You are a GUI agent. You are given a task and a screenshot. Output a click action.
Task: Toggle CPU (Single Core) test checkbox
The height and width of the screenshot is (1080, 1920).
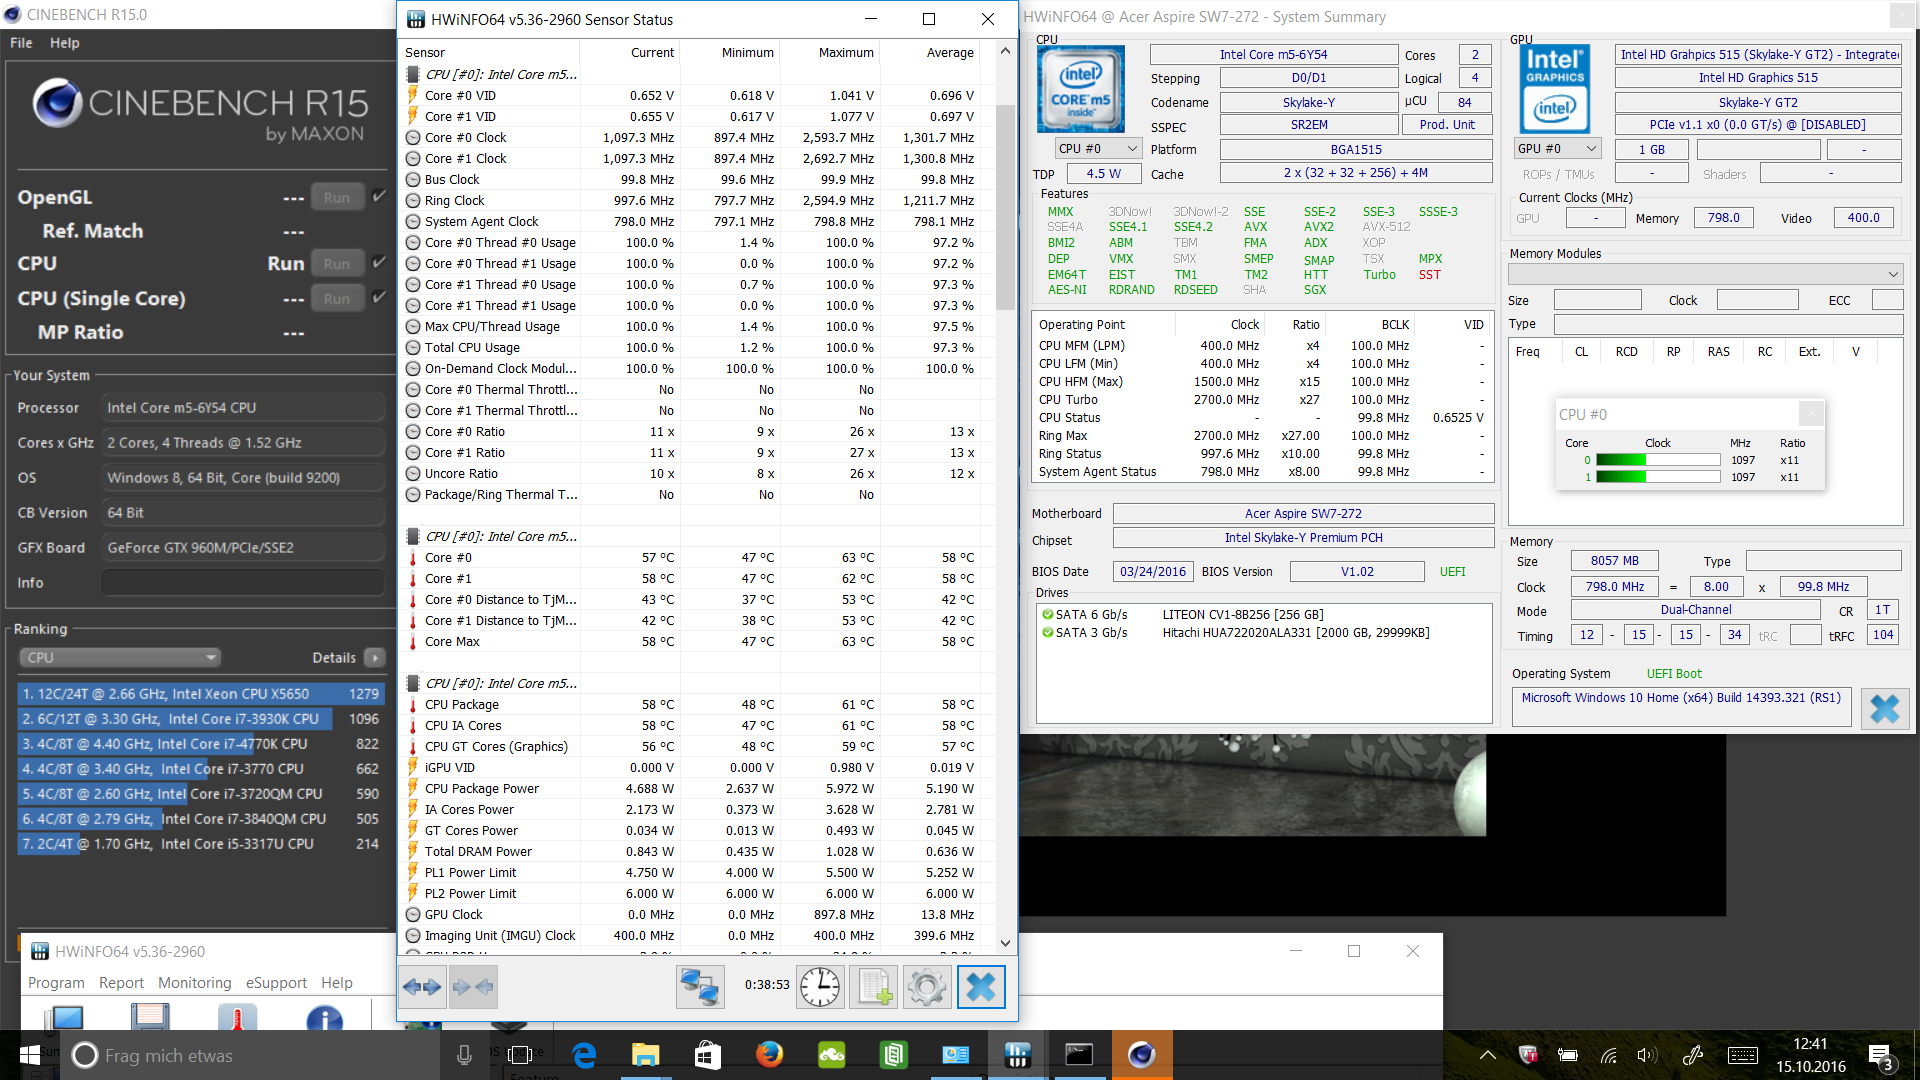(379, 297)
